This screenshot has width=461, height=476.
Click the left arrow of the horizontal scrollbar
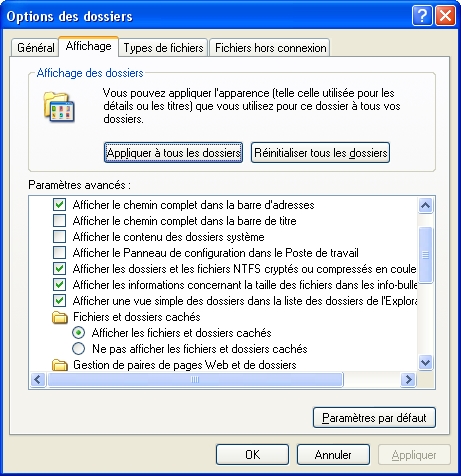pyautogui.click(x=38, y=379)
